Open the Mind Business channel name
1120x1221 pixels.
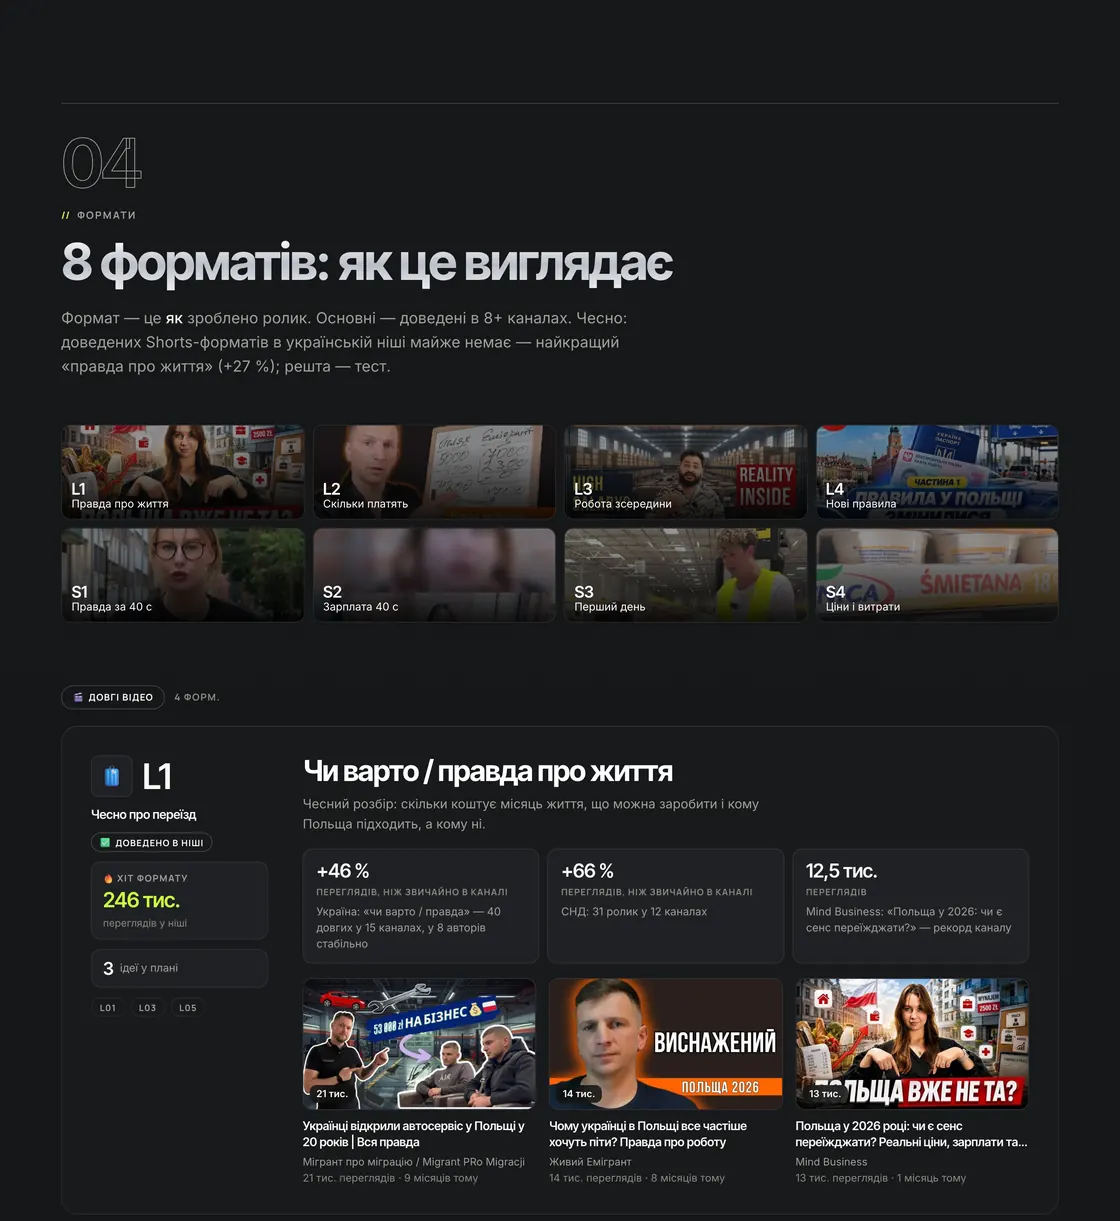[x=831, y=1162]
